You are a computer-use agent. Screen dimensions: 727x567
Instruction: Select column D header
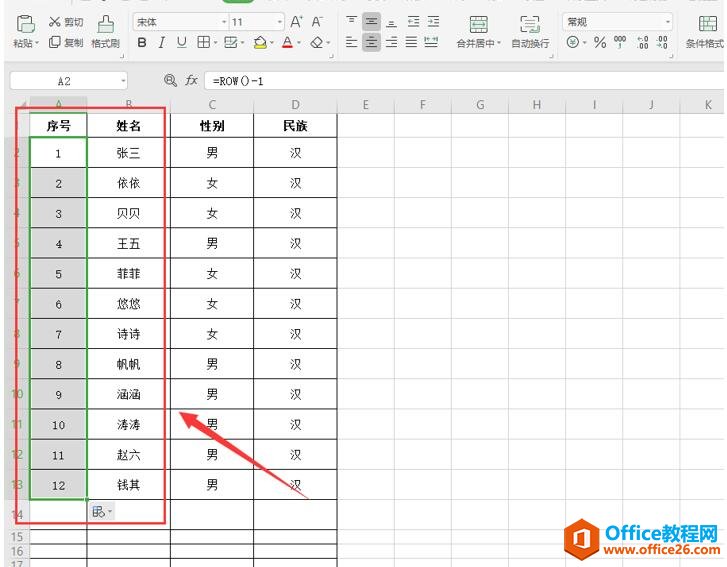[x=295, y=105]
